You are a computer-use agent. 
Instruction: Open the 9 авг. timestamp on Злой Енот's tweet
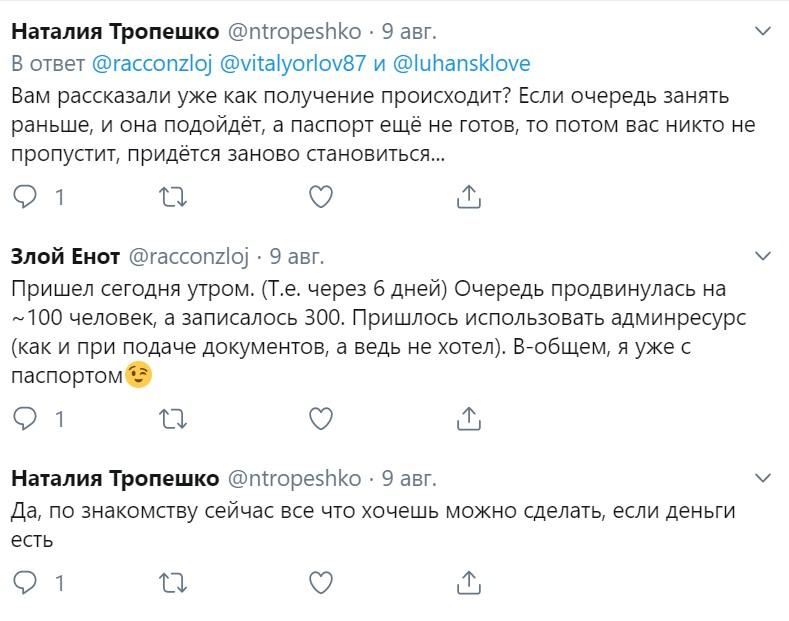pyautogui.click(x=297, y=255)
